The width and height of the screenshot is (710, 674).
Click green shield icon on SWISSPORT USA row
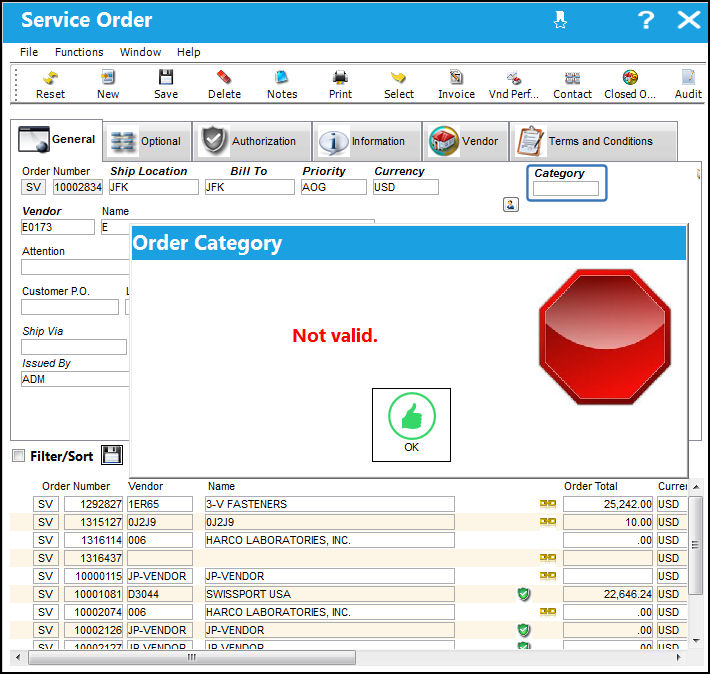[x=524, y=594]
